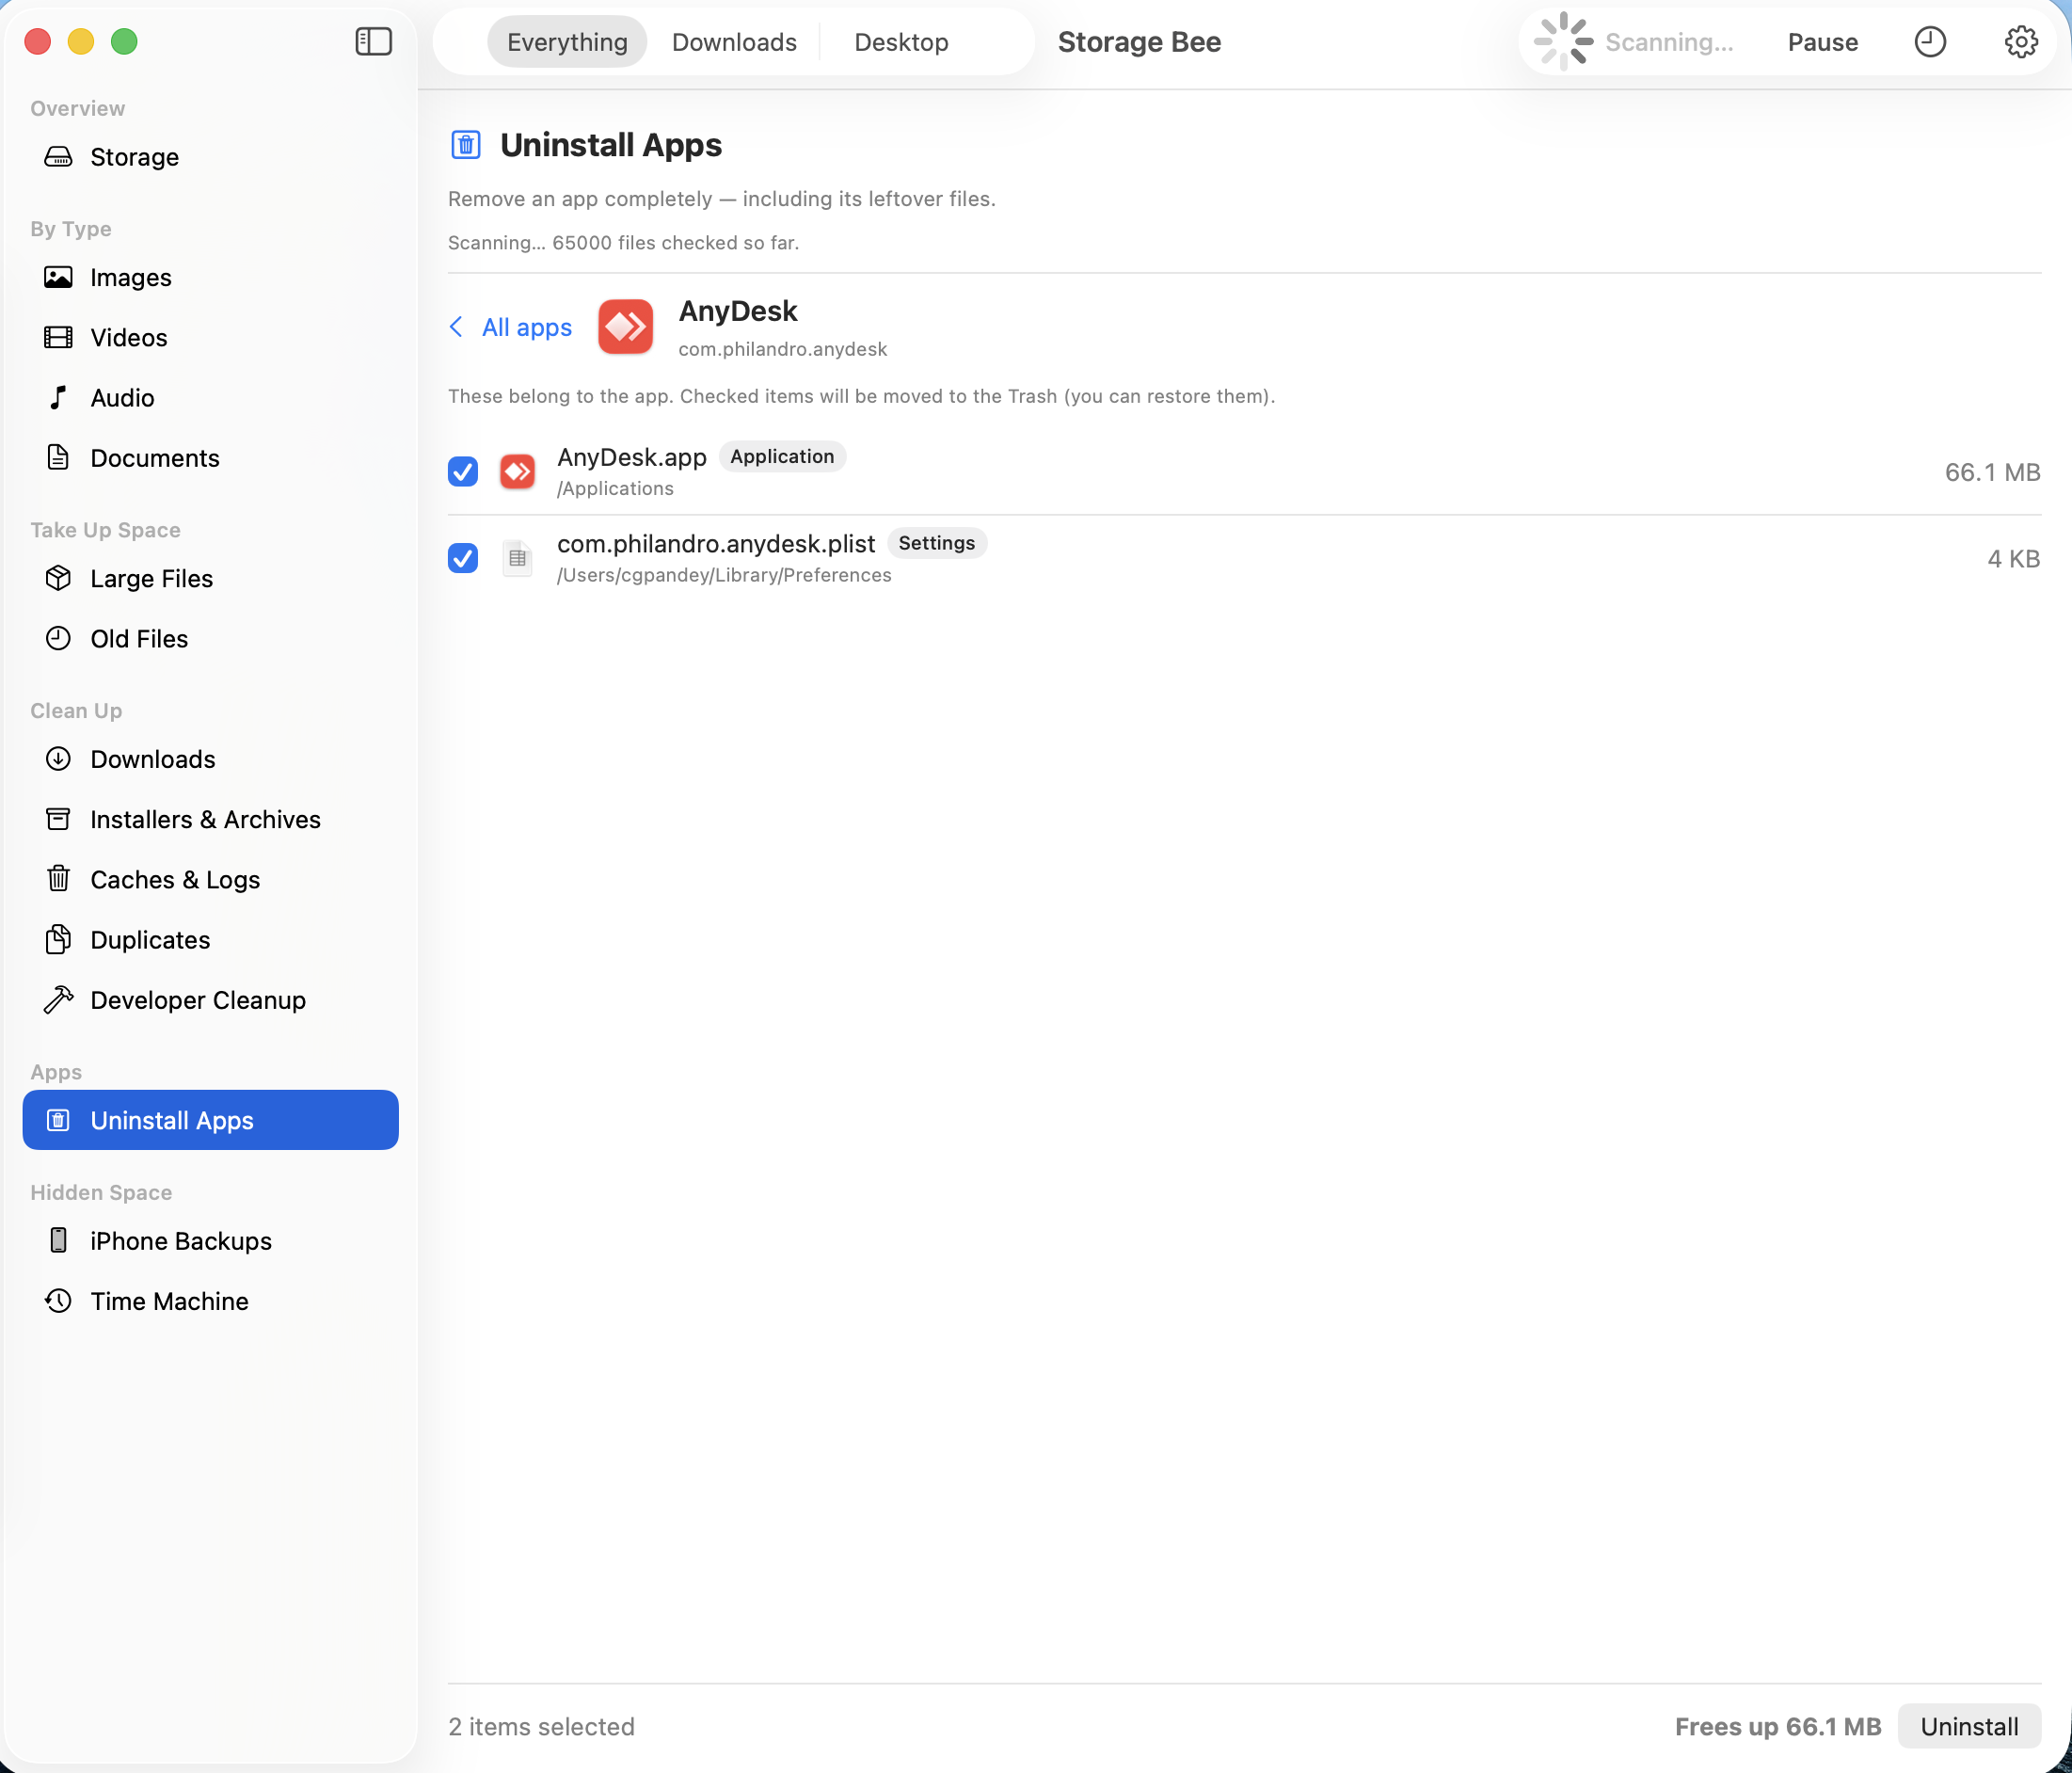Select Images in sidebar
Viewport: 2072px width, 1773px height.
tap(210, 277)
